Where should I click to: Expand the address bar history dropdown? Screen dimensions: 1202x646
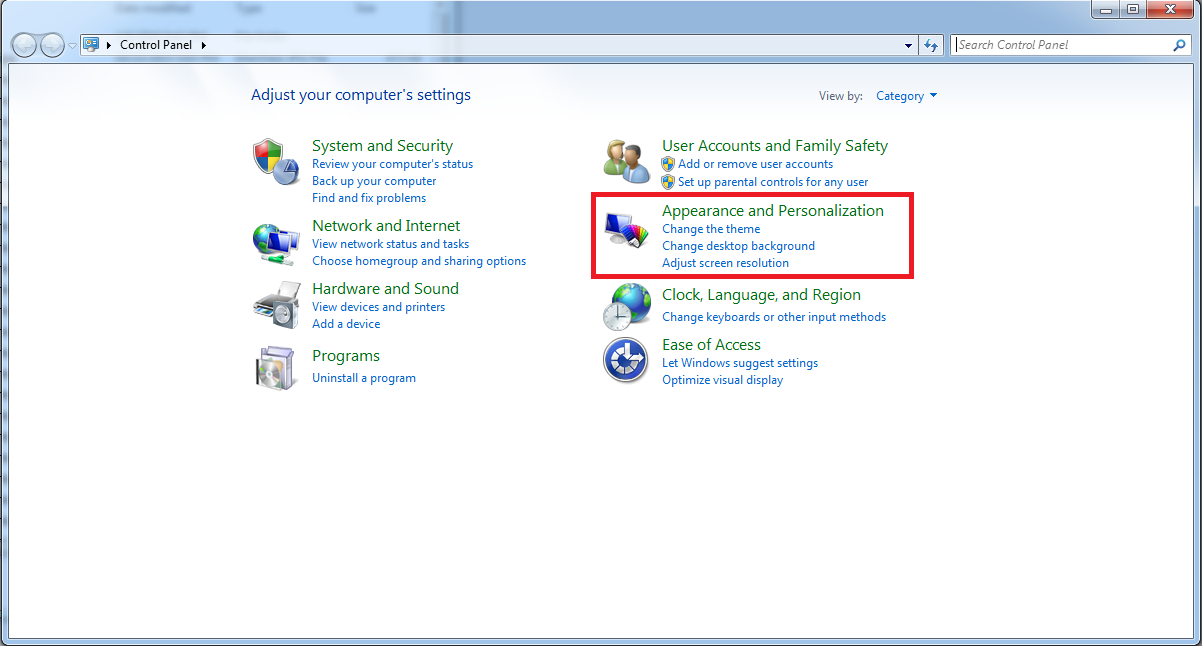[x=909, y=45]
